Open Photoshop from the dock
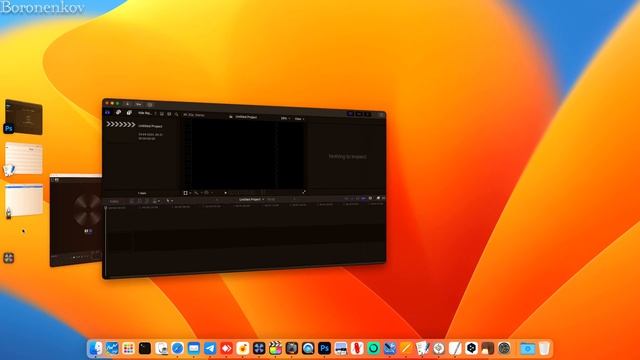This screenshot has width=640, height=360. [x=324, y=348]
